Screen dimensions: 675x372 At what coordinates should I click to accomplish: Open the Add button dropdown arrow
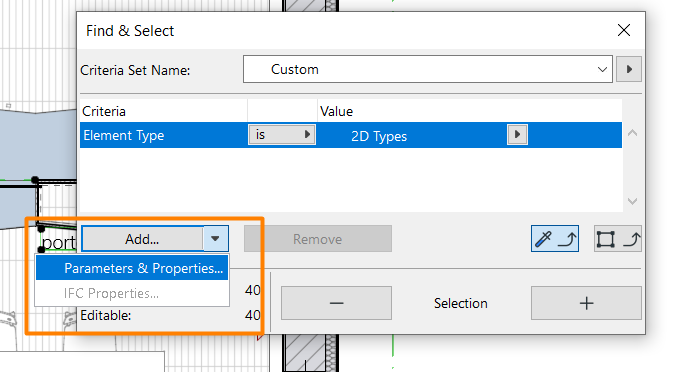click(215, 239)
